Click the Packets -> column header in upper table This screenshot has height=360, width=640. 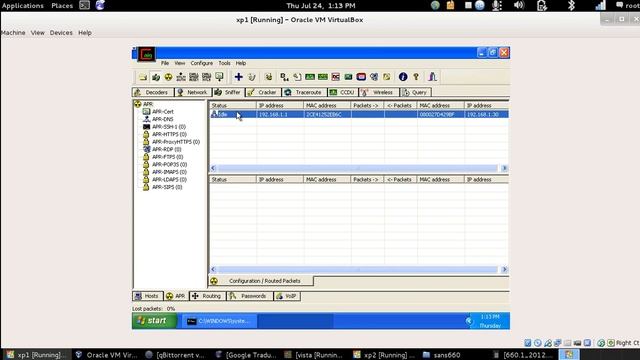(x=367, y=105)
